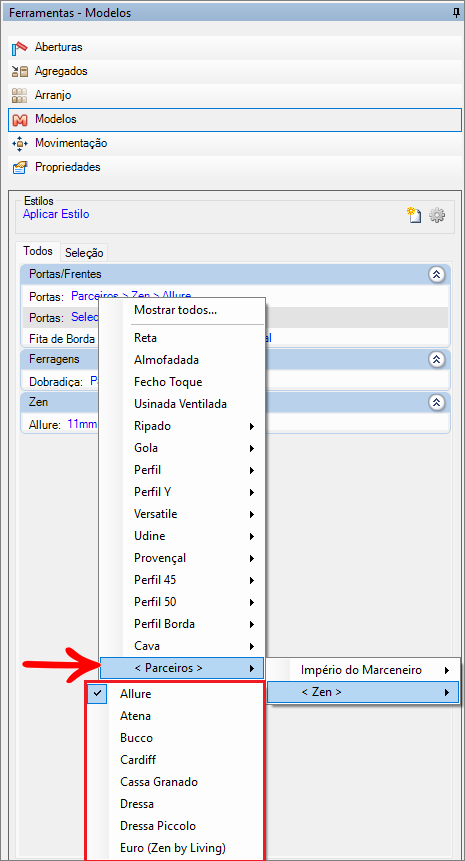Select the Dressa Piccolo model
The width and height of the screenshot is (465, 861).
click(x=175, y=826)
